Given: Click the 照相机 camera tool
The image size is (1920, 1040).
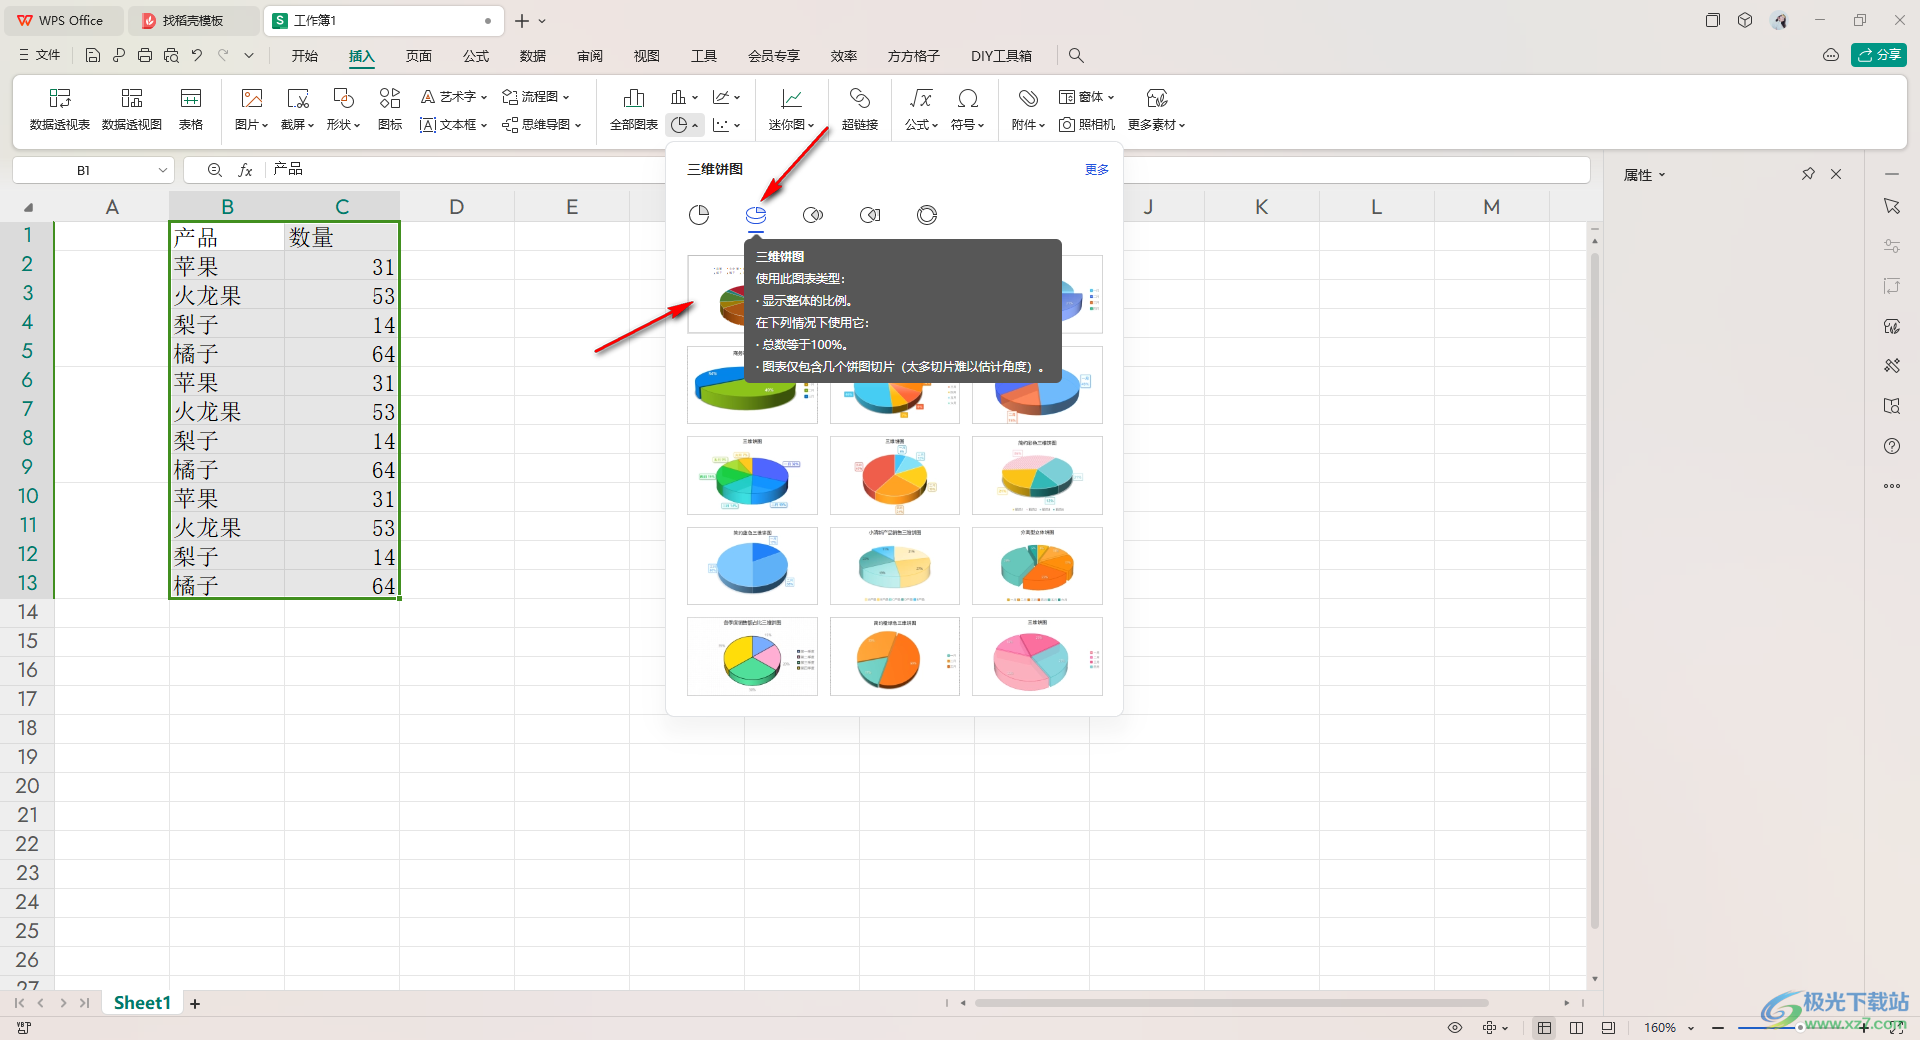Looking at the screenshot, I should (1087, 125).
